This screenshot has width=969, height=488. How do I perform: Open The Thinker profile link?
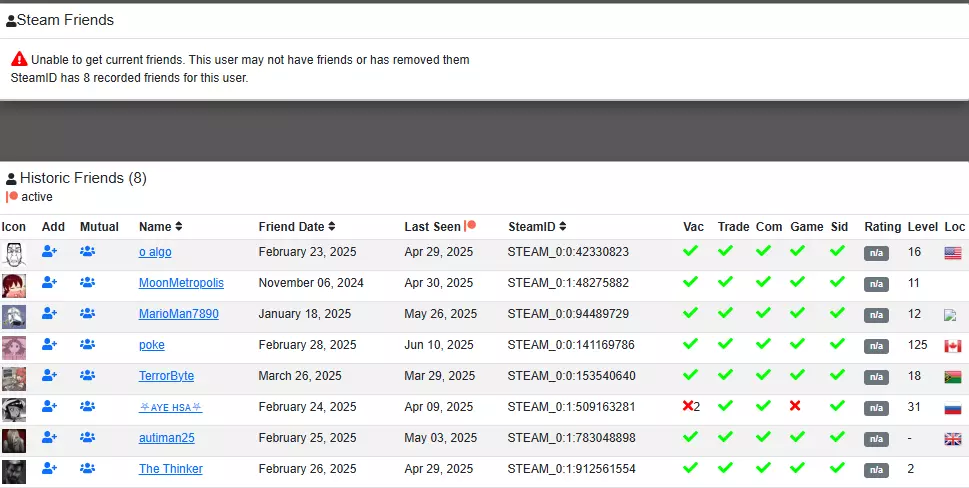click(x=171, y=468)
